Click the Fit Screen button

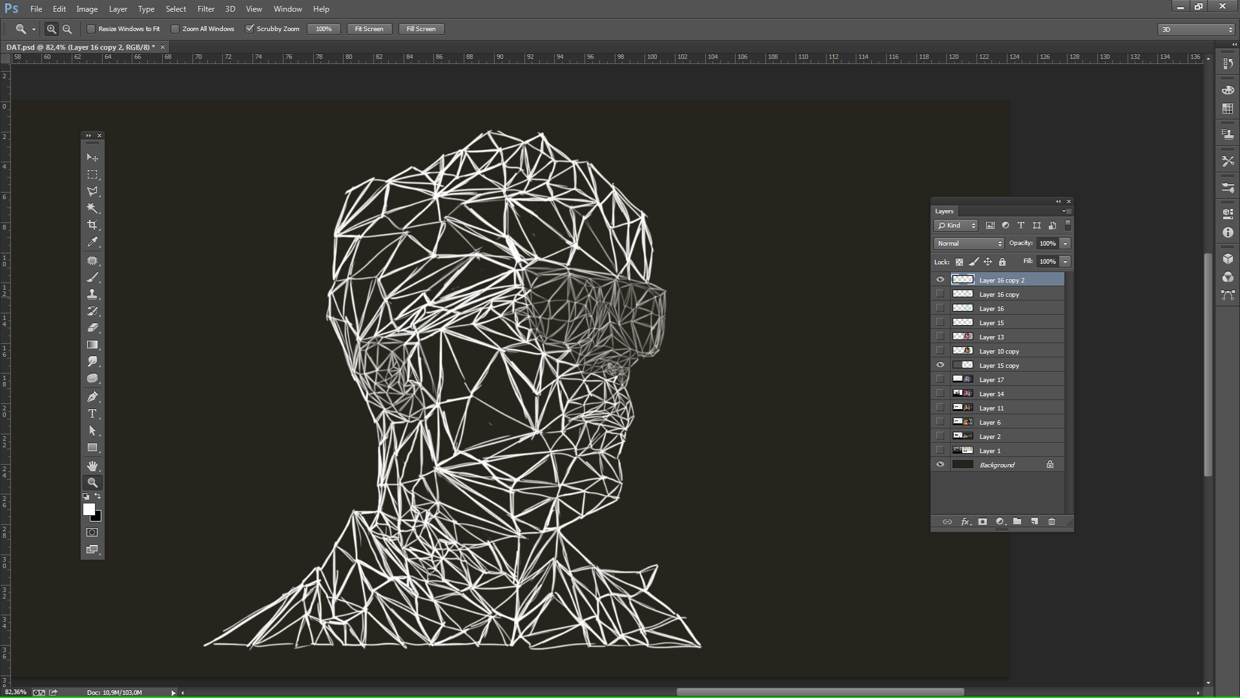pos(368,28)
